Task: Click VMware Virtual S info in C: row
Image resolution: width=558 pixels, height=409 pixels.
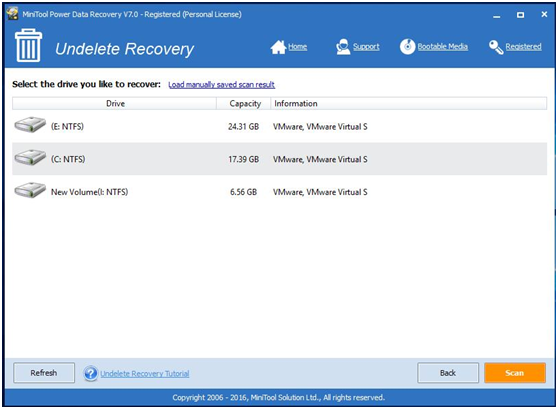Action: (x=320, y=159)
